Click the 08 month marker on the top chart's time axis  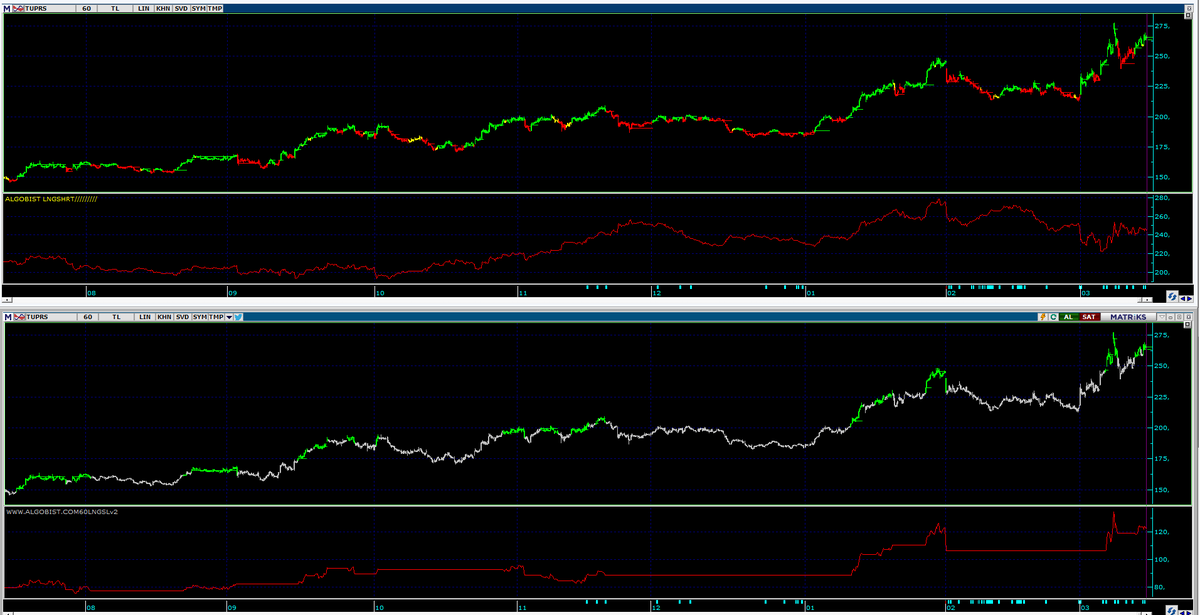click(x=91, y=293)
